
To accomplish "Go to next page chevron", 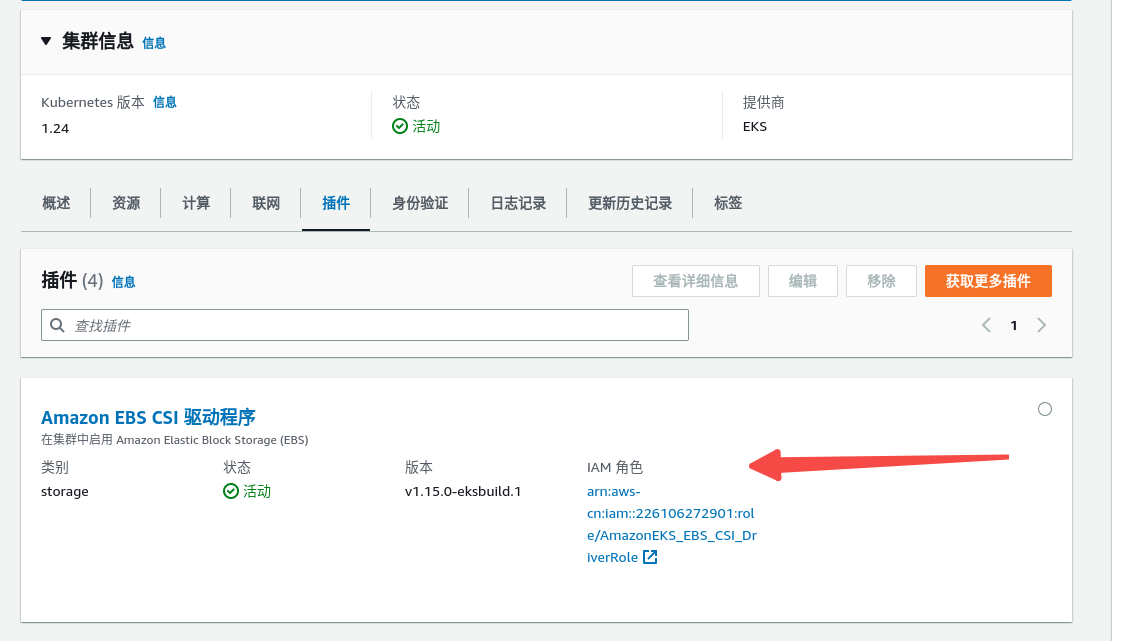I will [1041, 325].
